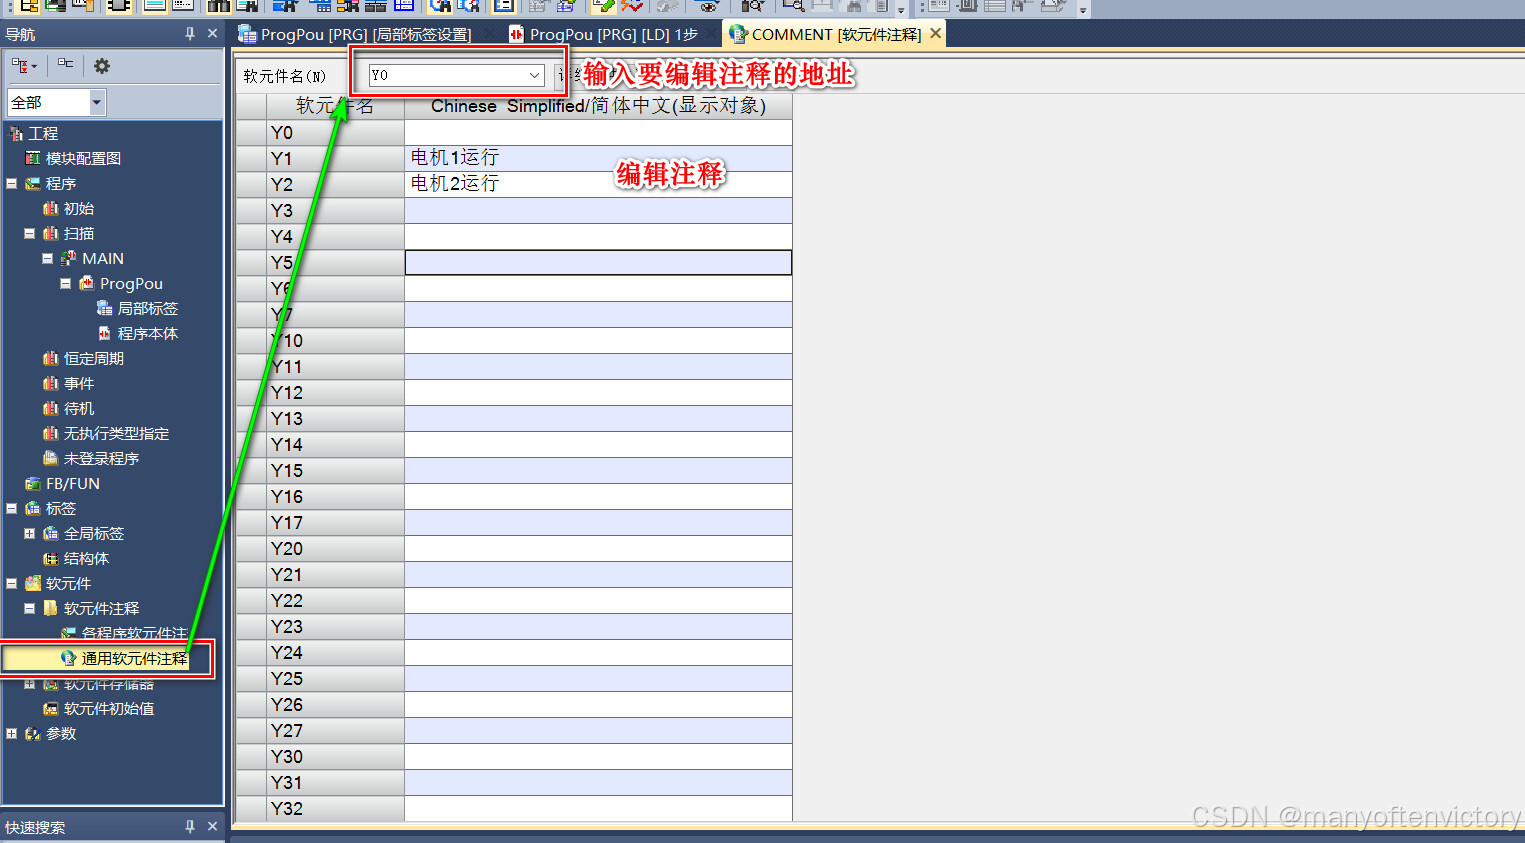Click the Y20 device name cell
Image resolution: width=1525 pixels, height=843 pixels.
[x=335, y=548]
